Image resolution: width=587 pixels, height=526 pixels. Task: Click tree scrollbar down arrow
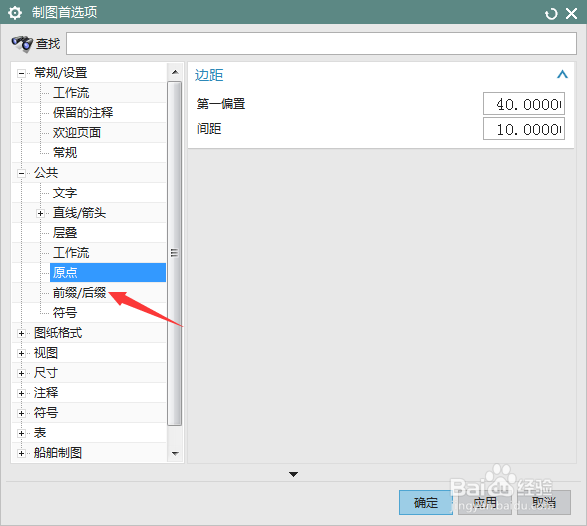(x=175, y=453)
